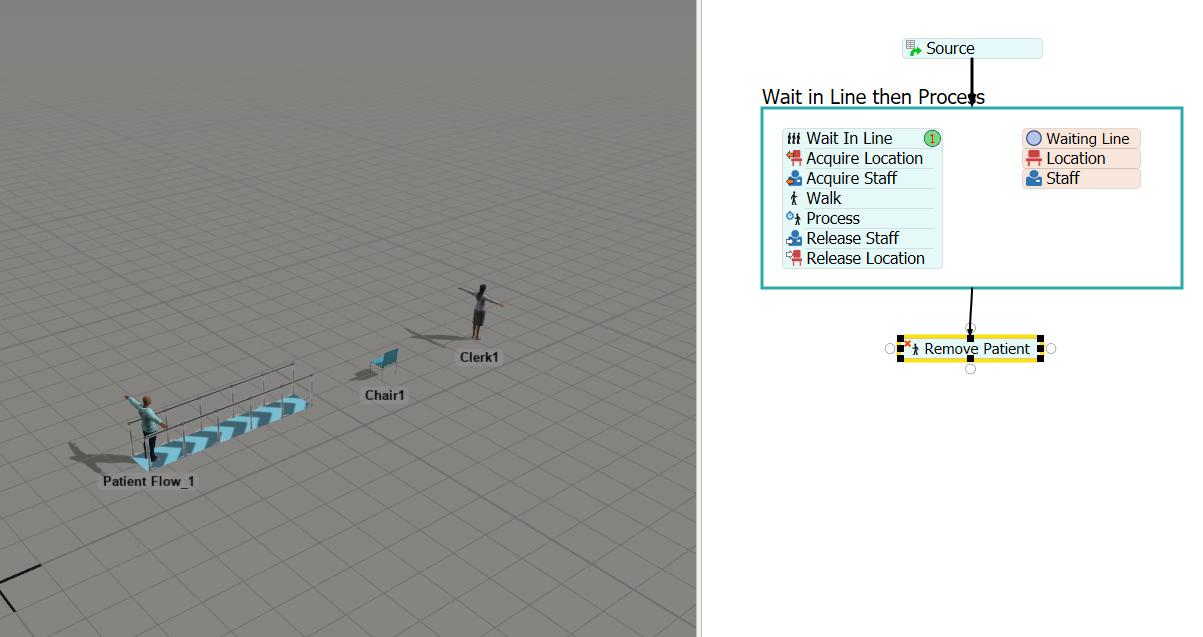Image resolution: width=1203 pixels, height=637 pixels.
Task: Click the Release Location icon
Action: click(x=794, y=258)
